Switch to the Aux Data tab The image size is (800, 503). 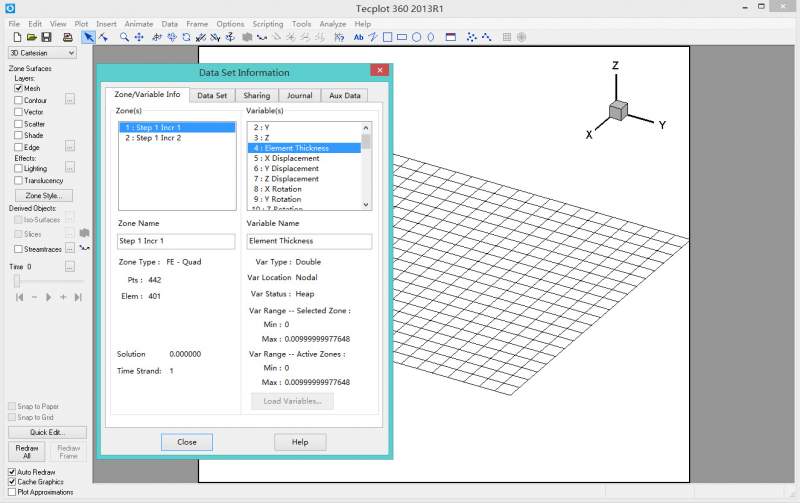coord(343,95)
